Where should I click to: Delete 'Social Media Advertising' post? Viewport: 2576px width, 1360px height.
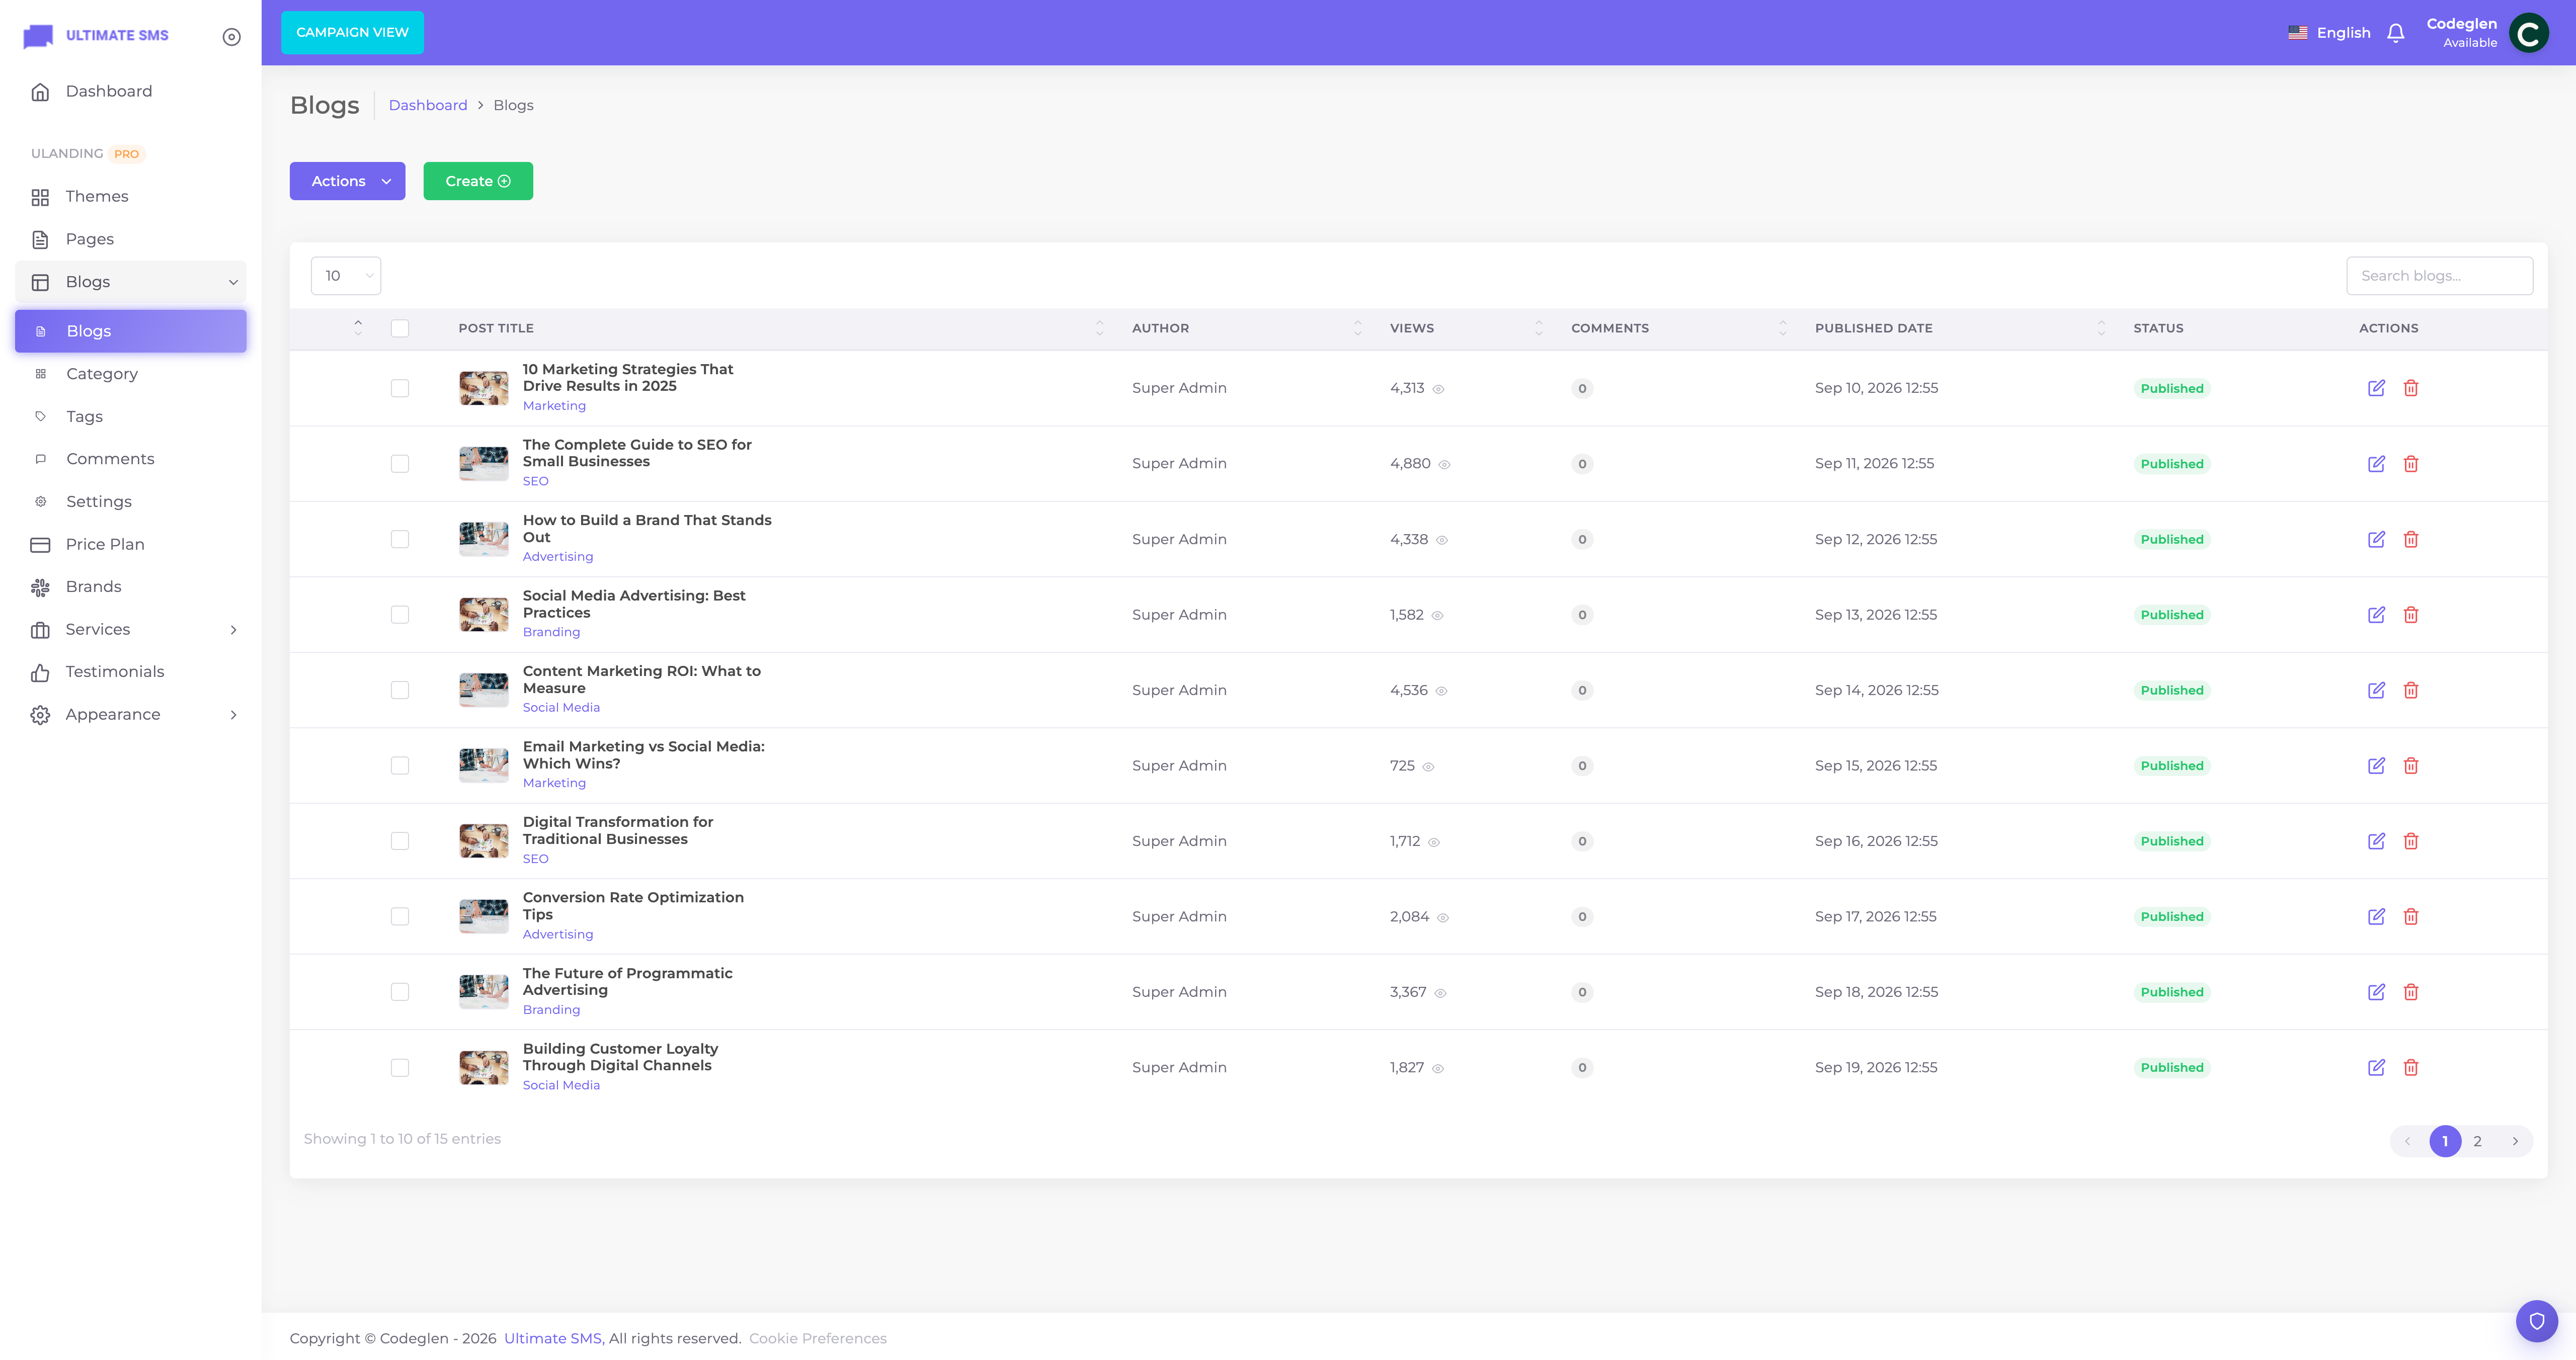2411,615
